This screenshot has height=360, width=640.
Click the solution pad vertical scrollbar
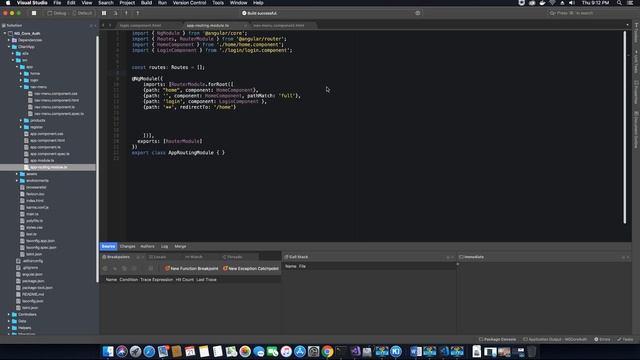click(97, 159)
